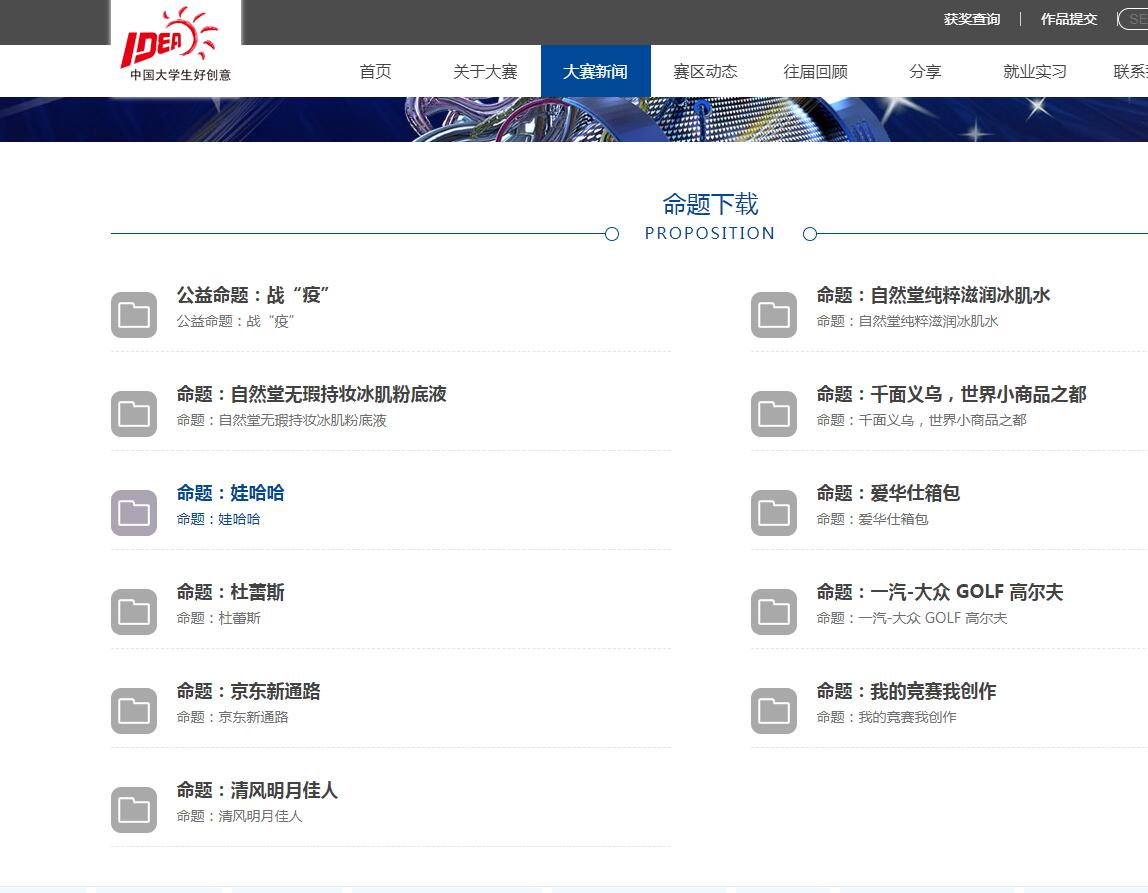Click the 获奖查询 link
Image resolution: width=1148 pixels, height=893 pixels.
tap(971, 19)
